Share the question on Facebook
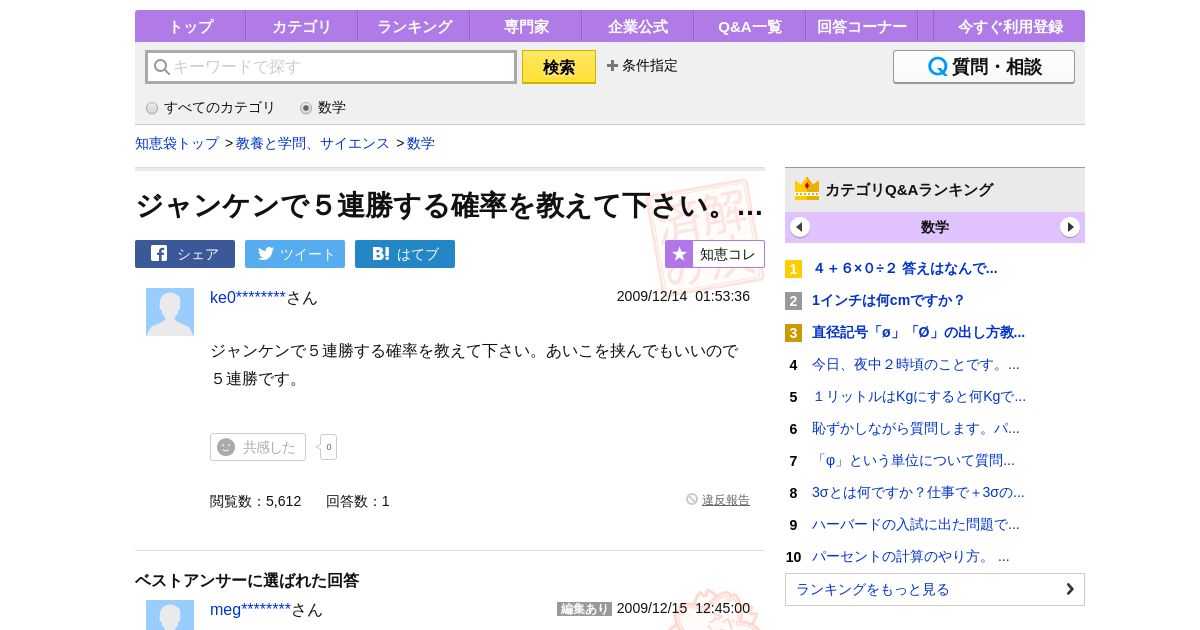This screenshot has width=1200, height=630. tap(185, 254)
